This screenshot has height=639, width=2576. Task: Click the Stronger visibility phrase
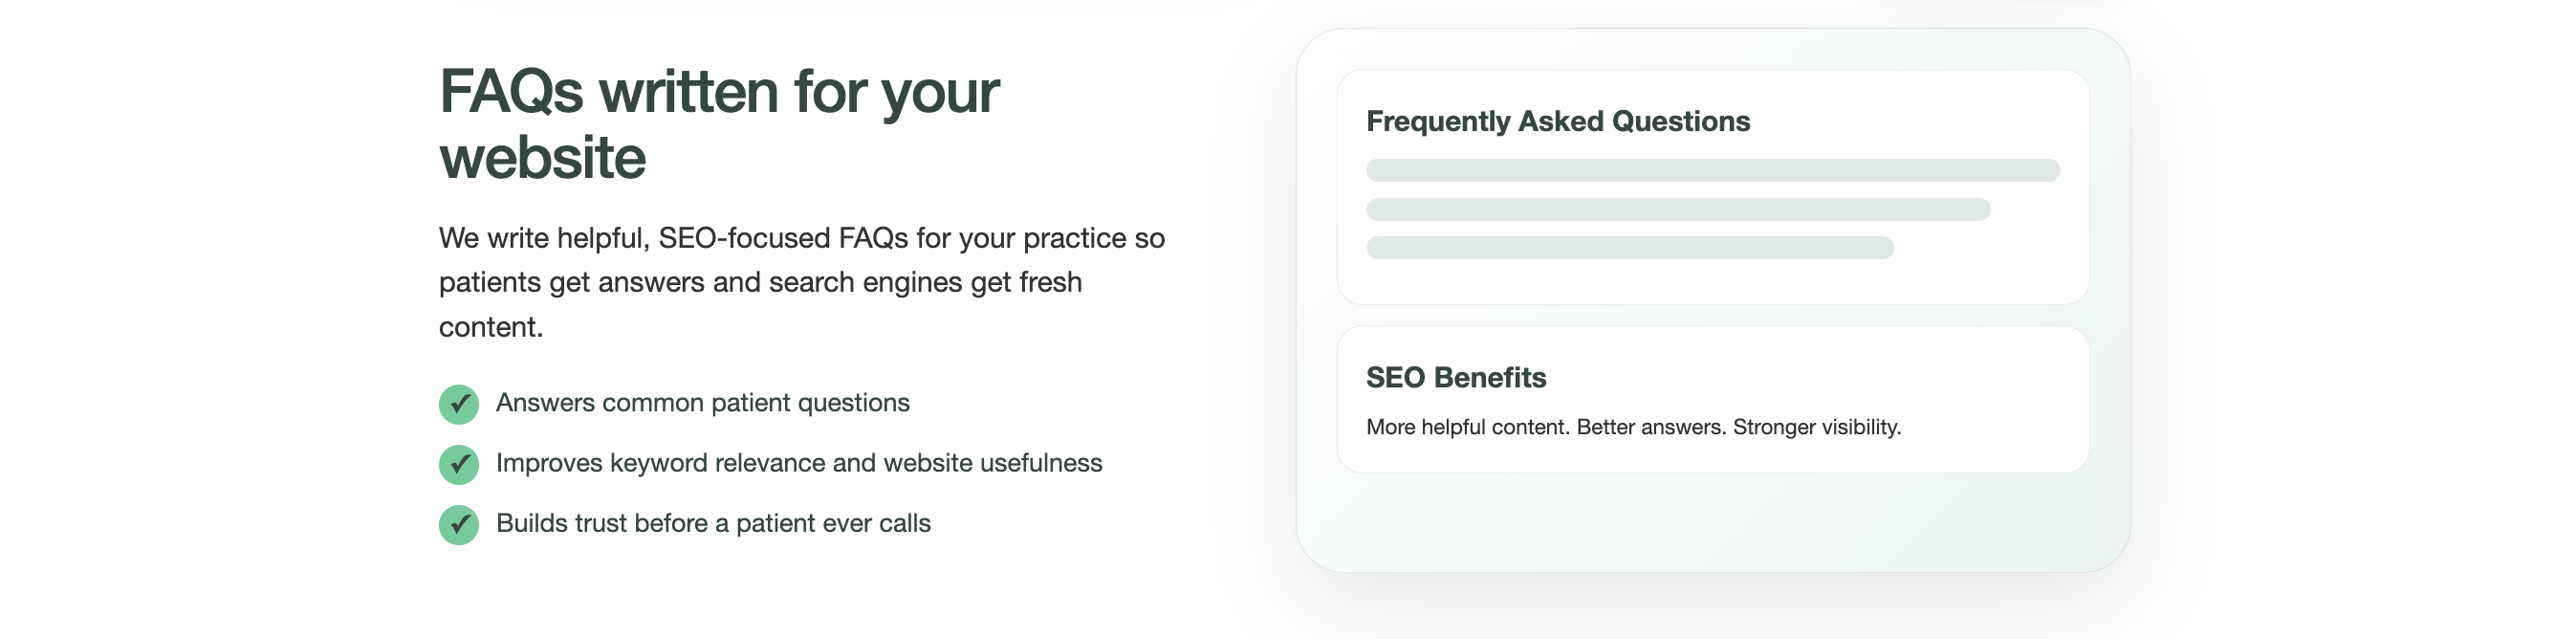pyautogui.click(x=1817, y=427)
